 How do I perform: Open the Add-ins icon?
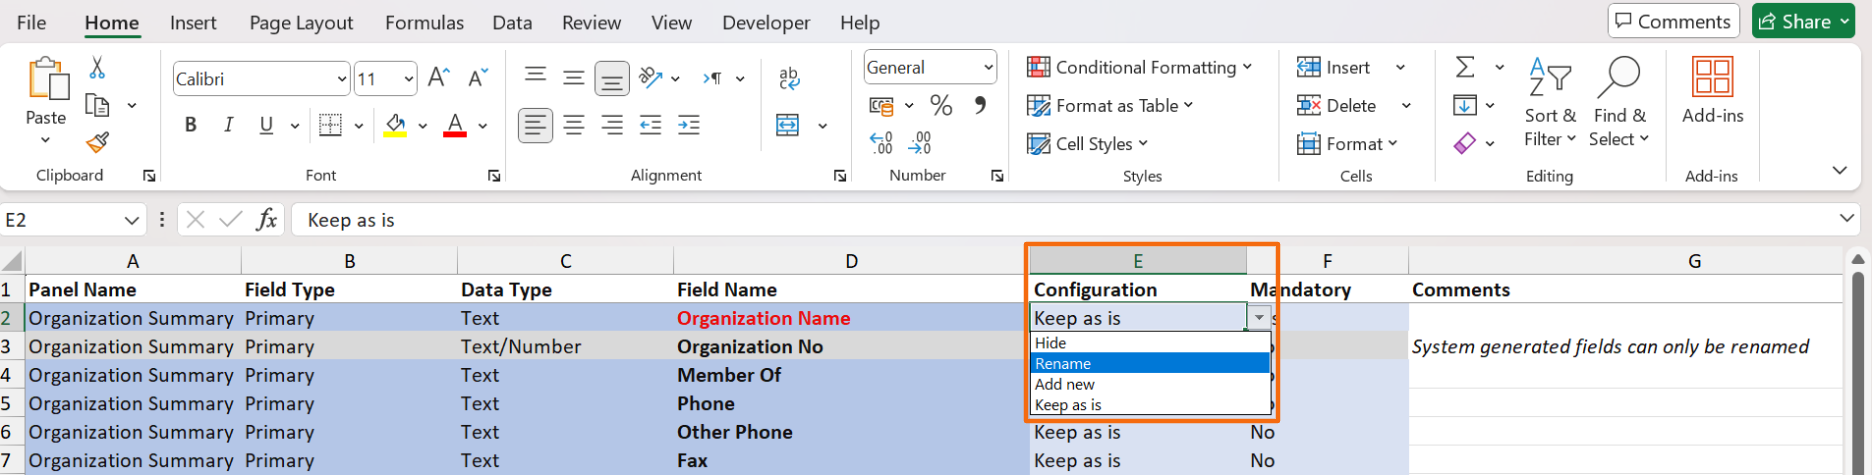coord(1712,90)
